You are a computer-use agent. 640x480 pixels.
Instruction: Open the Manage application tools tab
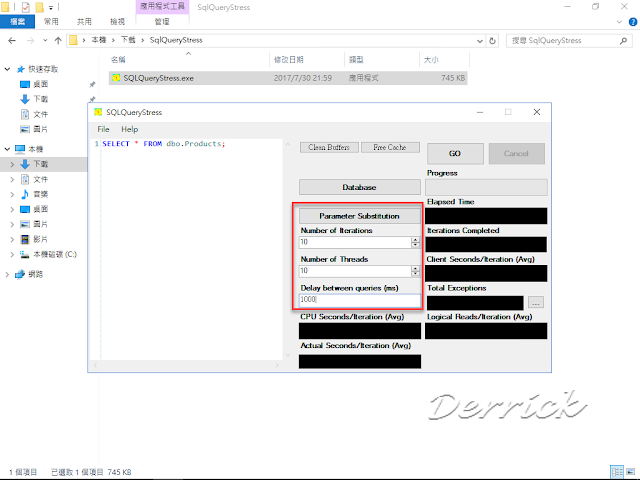(162, 22)
